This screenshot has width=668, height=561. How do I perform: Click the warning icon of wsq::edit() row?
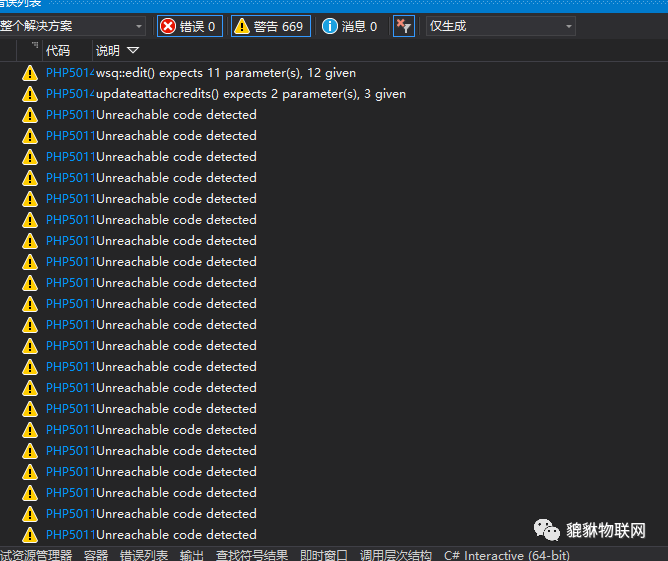[30, 73]
